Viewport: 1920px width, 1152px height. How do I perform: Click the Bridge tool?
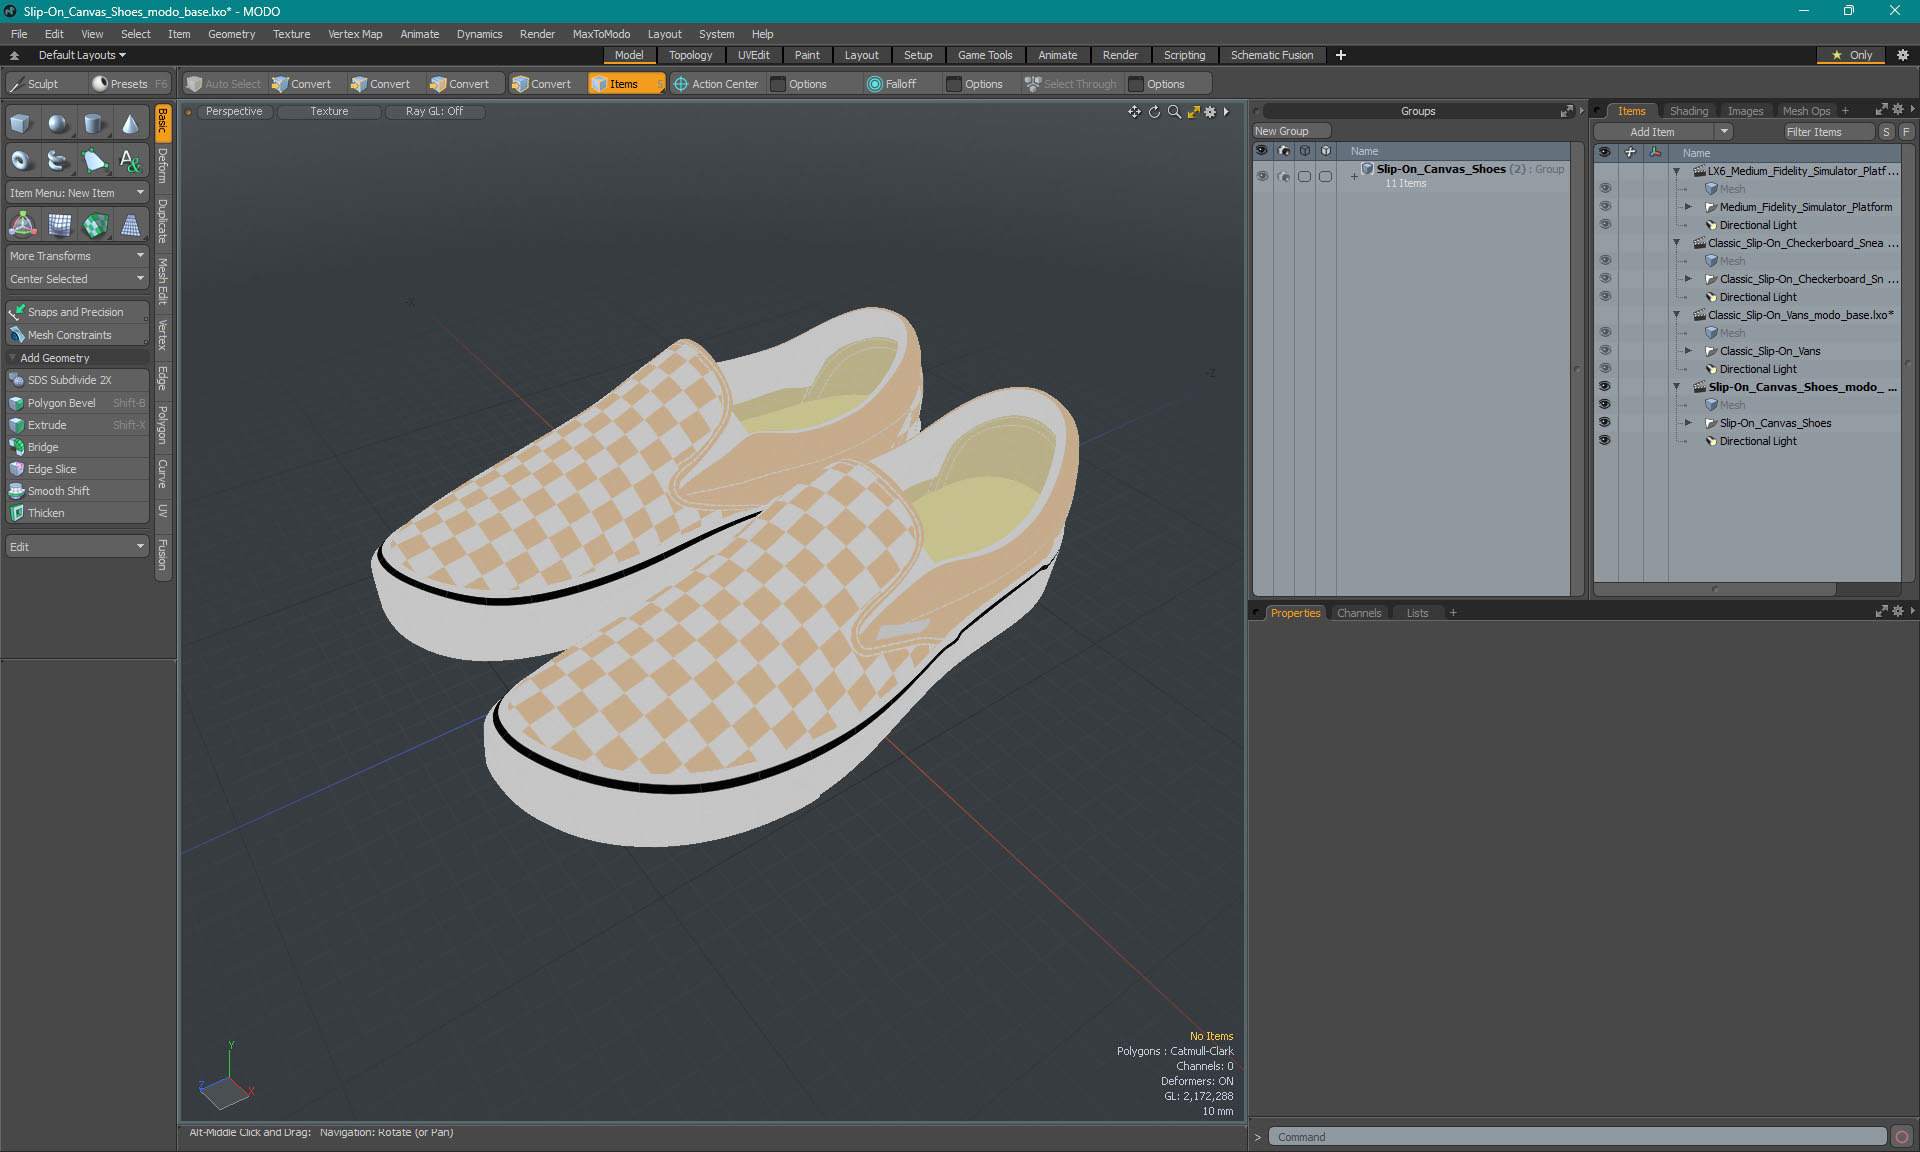(77, 447)
